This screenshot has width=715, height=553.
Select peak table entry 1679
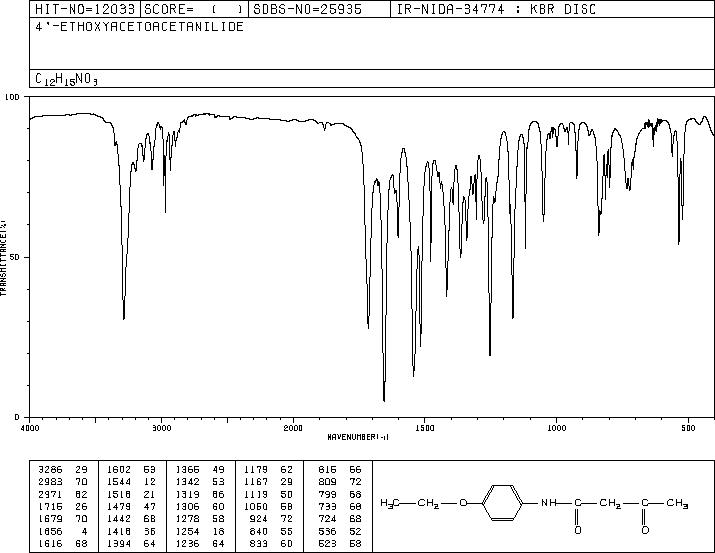(50, 519)
